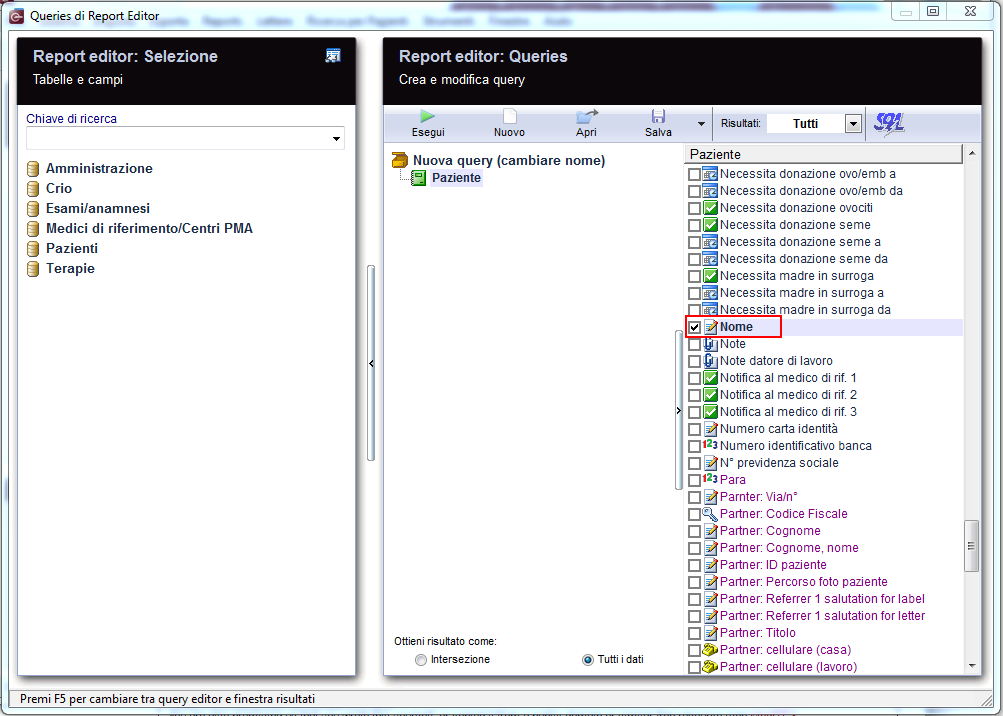Click the Partner: Percorso foto paziente label
Screen dimensions: 1003x716
(803, 582)
